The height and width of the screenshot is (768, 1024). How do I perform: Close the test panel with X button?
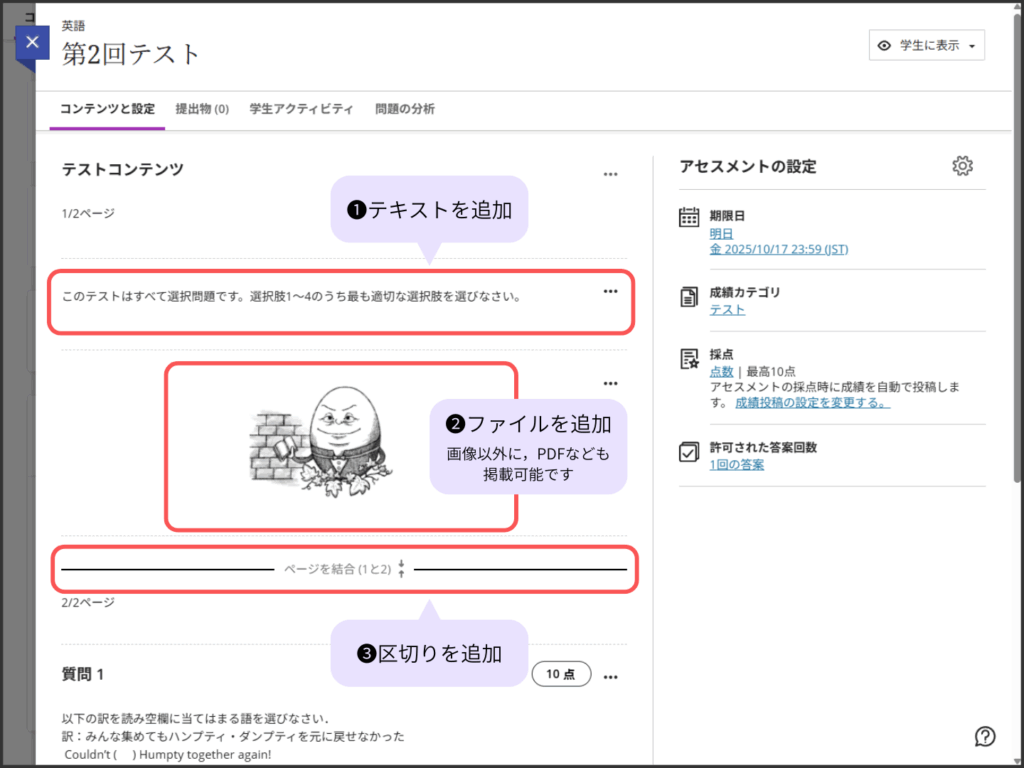coord(33,43)
